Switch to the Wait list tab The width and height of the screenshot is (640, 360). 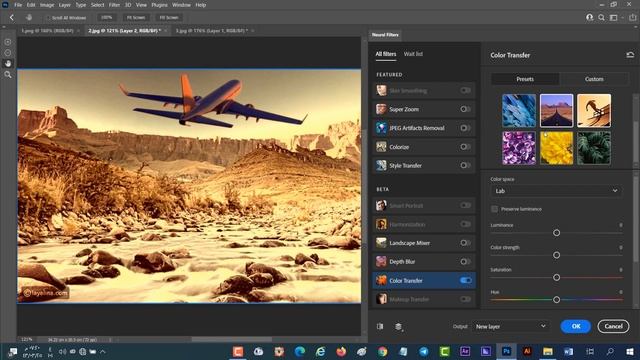tap(413, 54)
